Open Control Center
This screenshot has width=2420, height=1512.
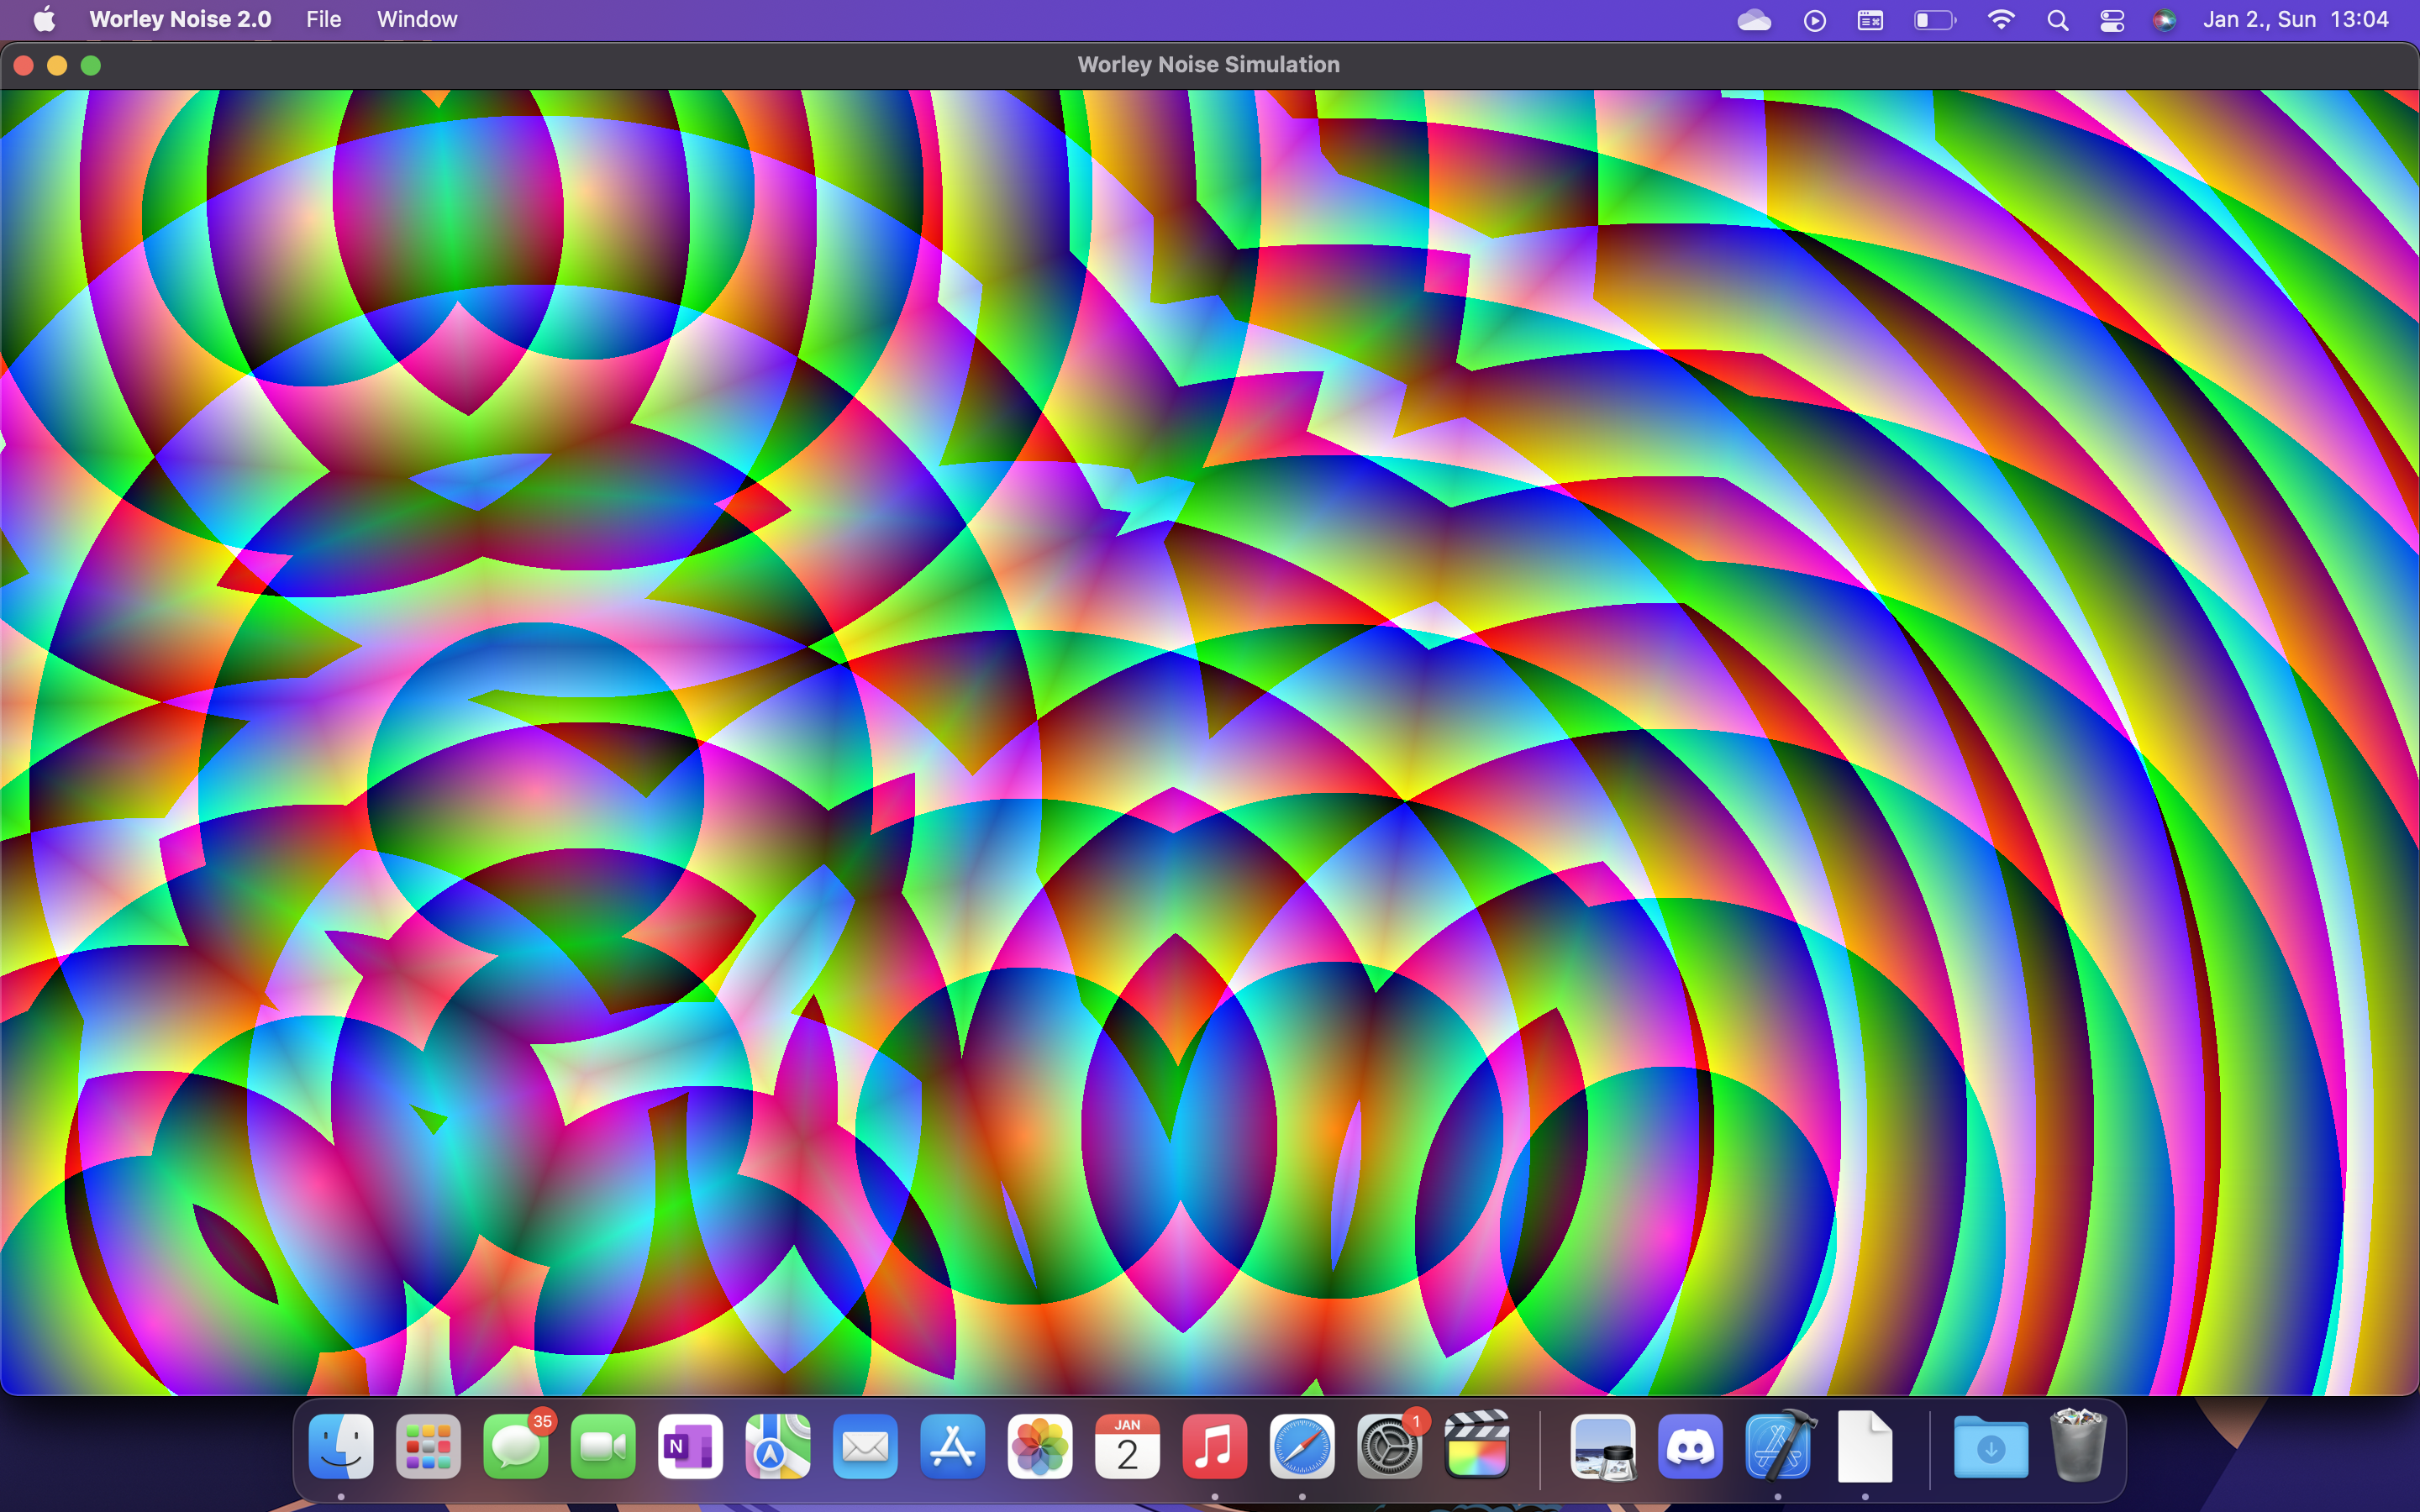pos(2111,20)
